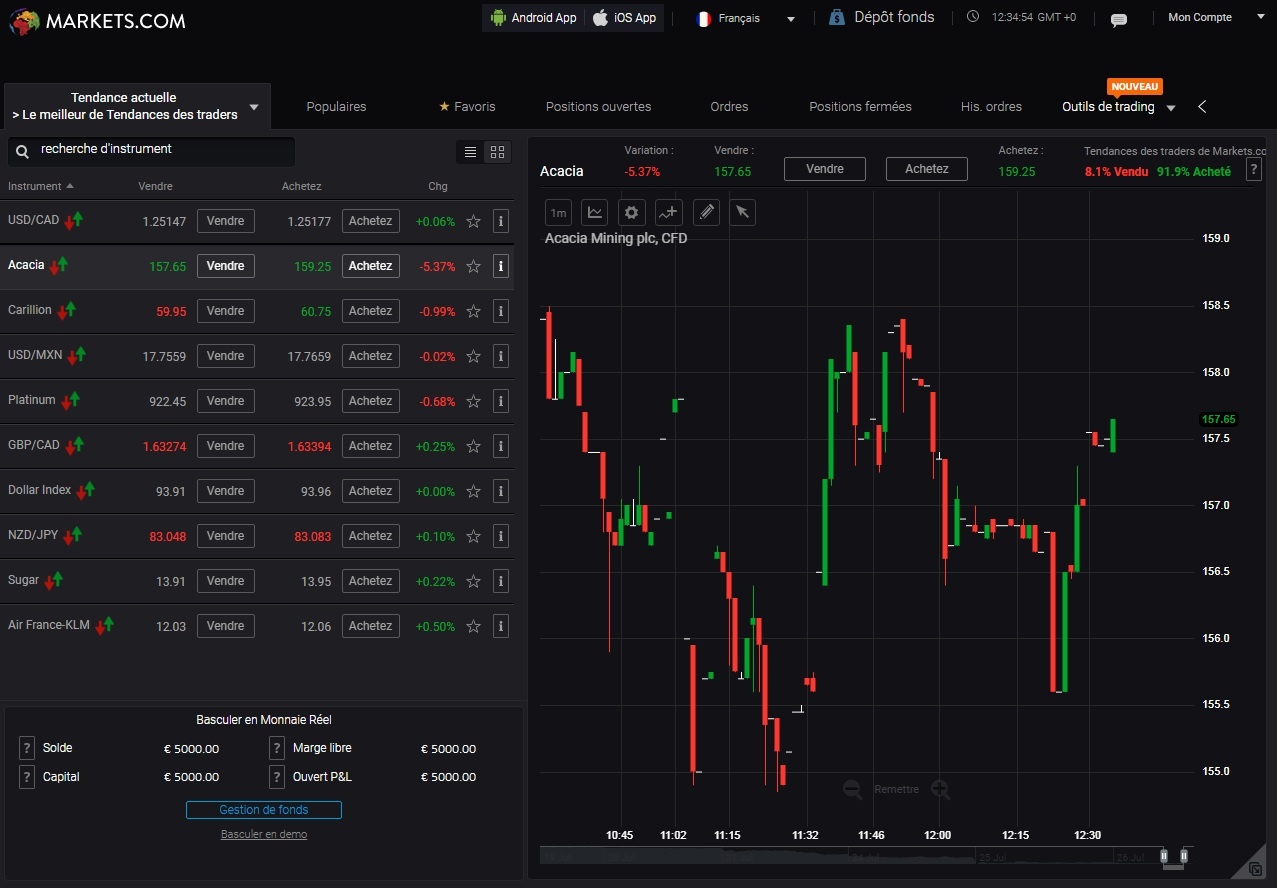Open the Français language dropdown
Viewport: 1277px width, 888px height.
[x=746, y=18]
